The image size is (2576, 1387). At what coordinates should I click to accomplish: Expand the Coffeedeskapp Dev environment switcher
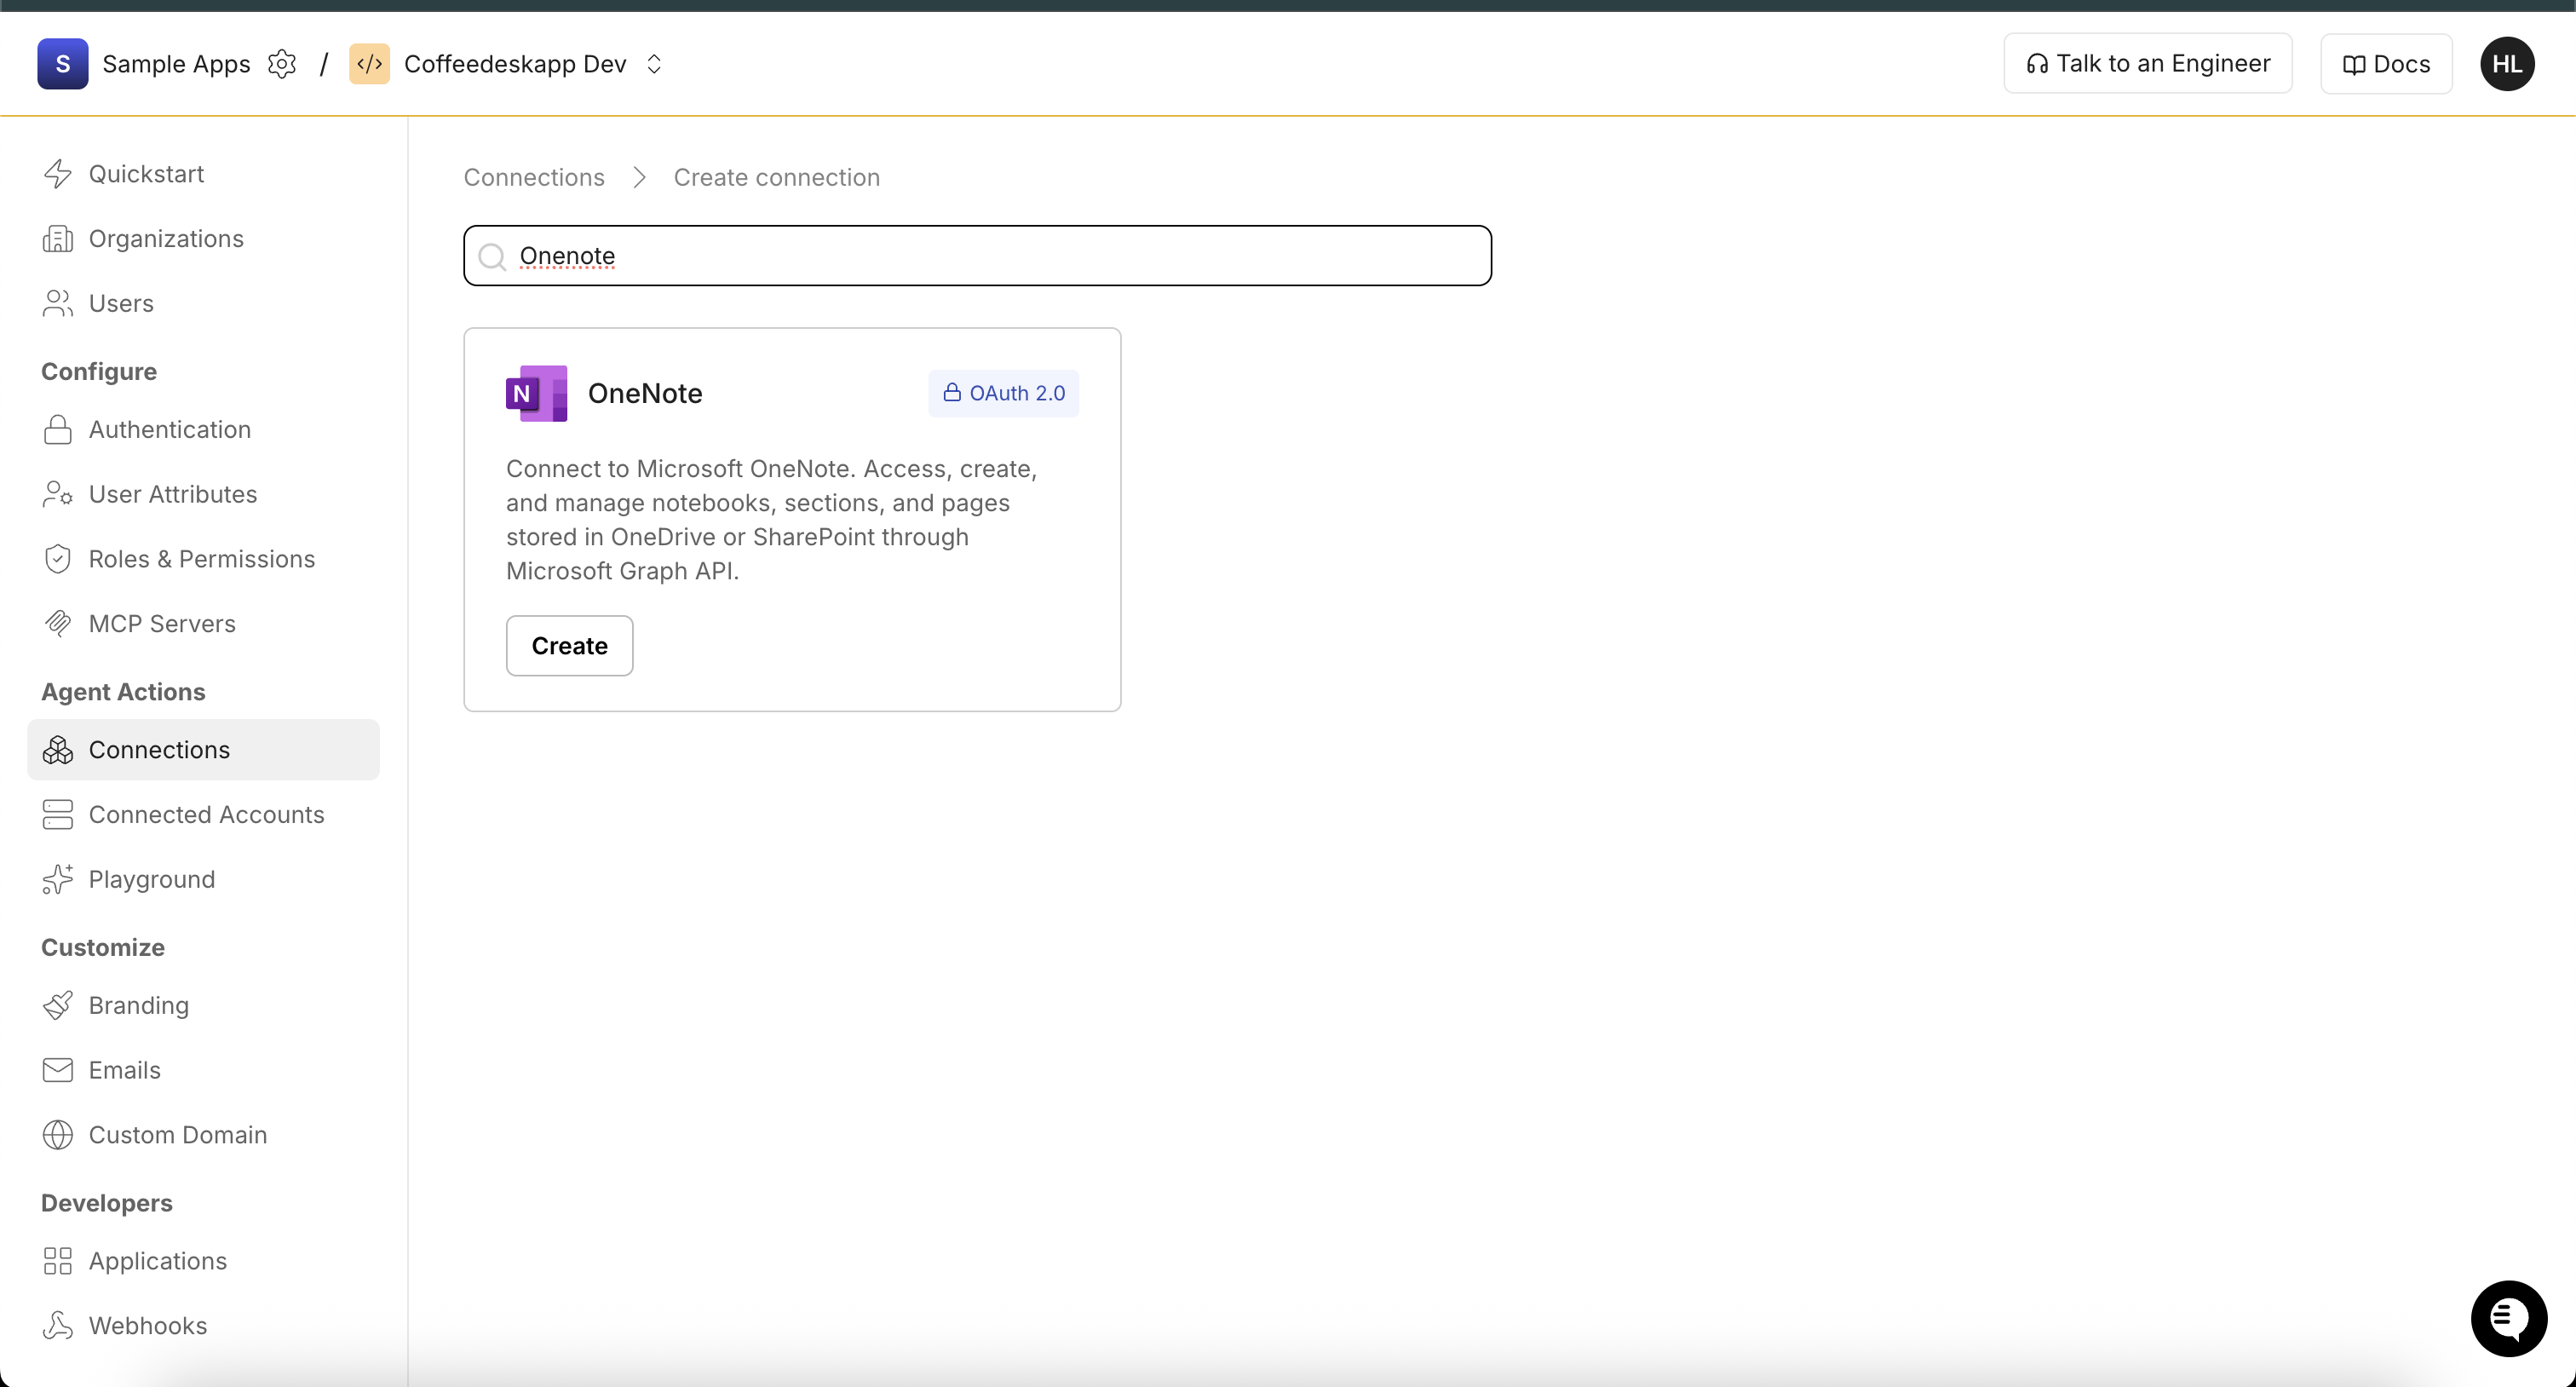click(x=655, y=63)
